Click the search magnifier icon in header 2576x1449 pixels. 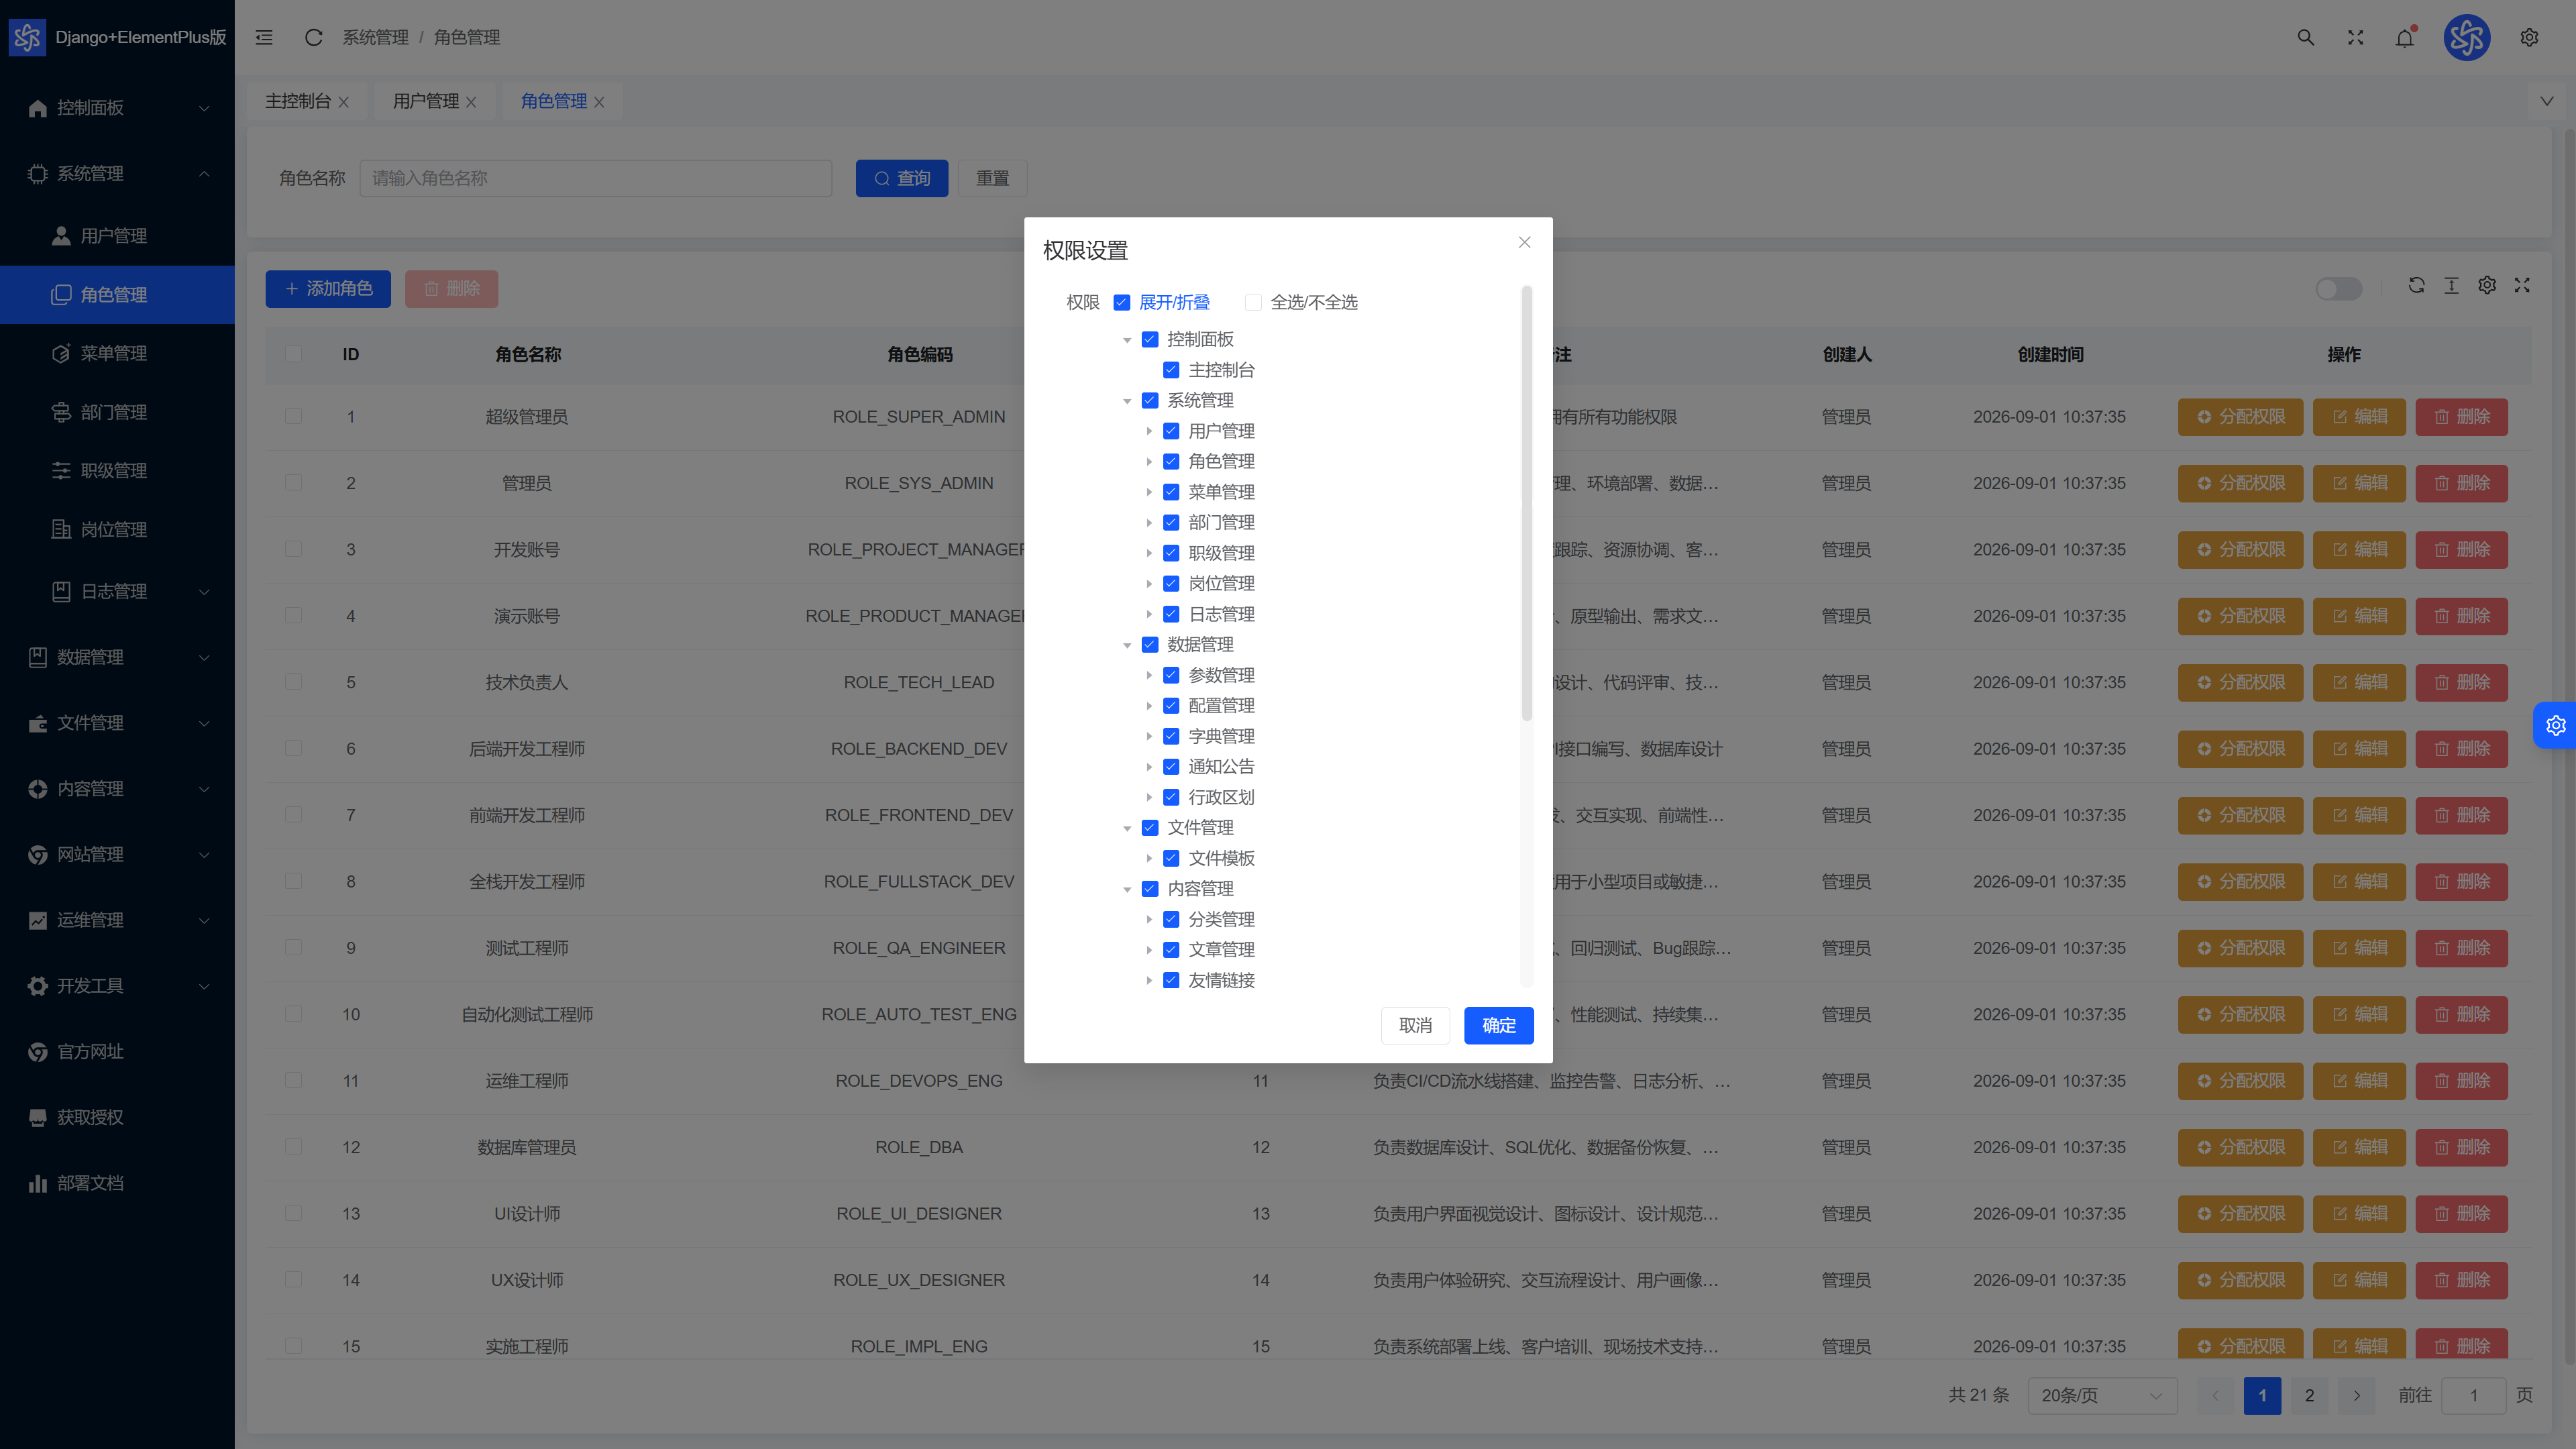(x=2305, y=37)
